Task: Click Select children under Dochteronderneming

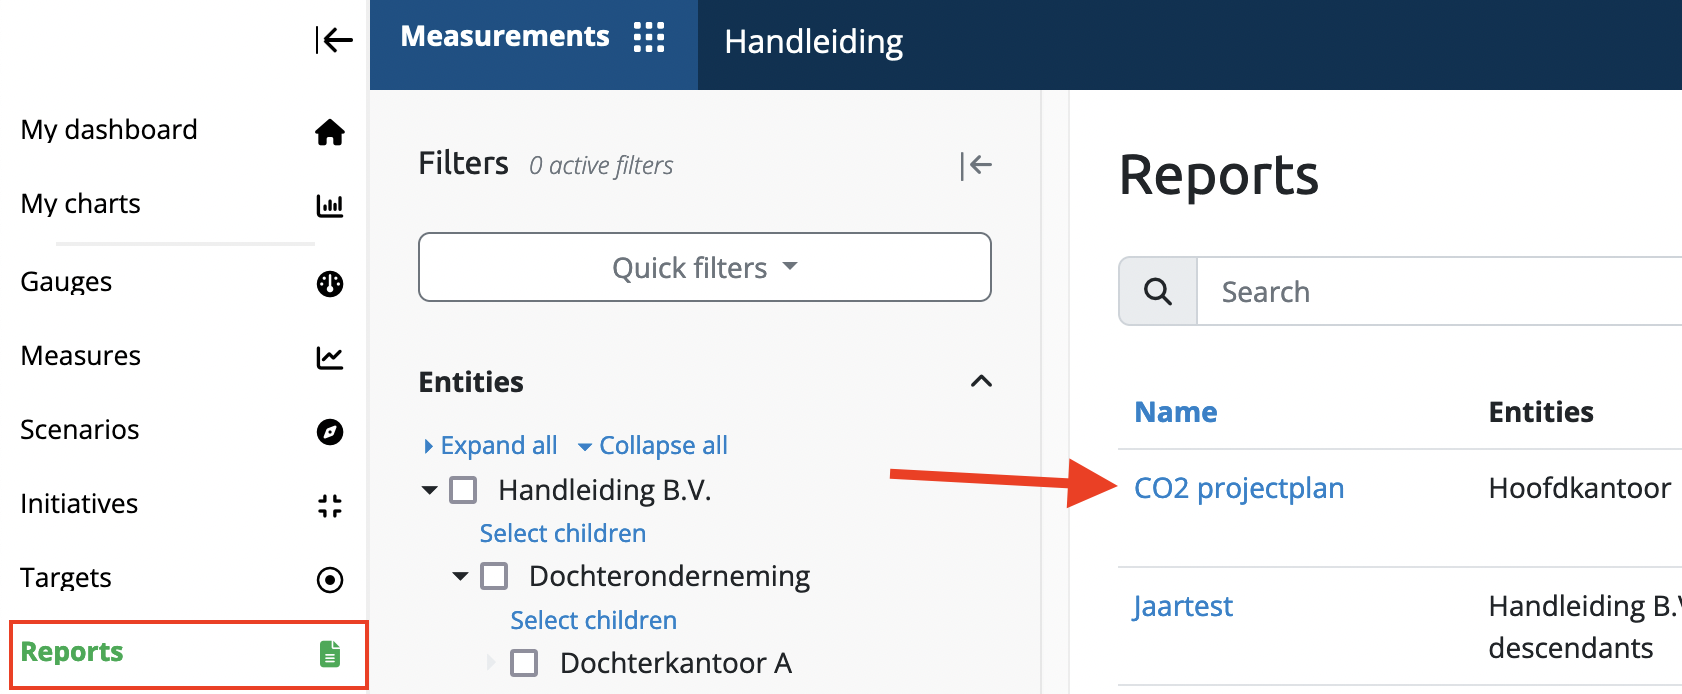Action: click(594, 620)
